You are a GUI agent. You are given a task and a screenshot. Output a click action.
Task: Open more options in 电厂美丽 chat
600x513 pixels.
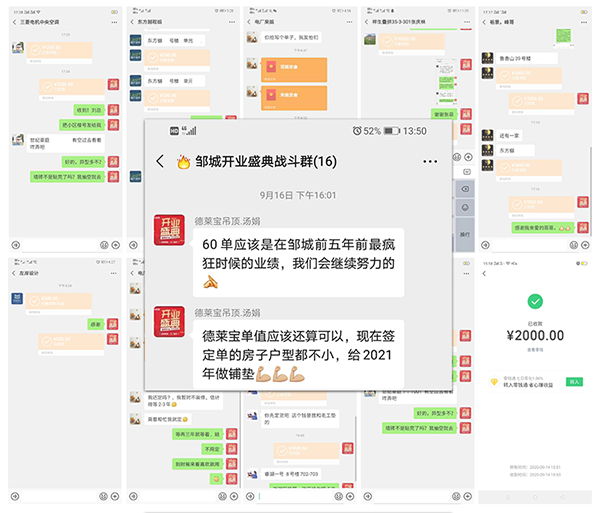coord(349,22)
